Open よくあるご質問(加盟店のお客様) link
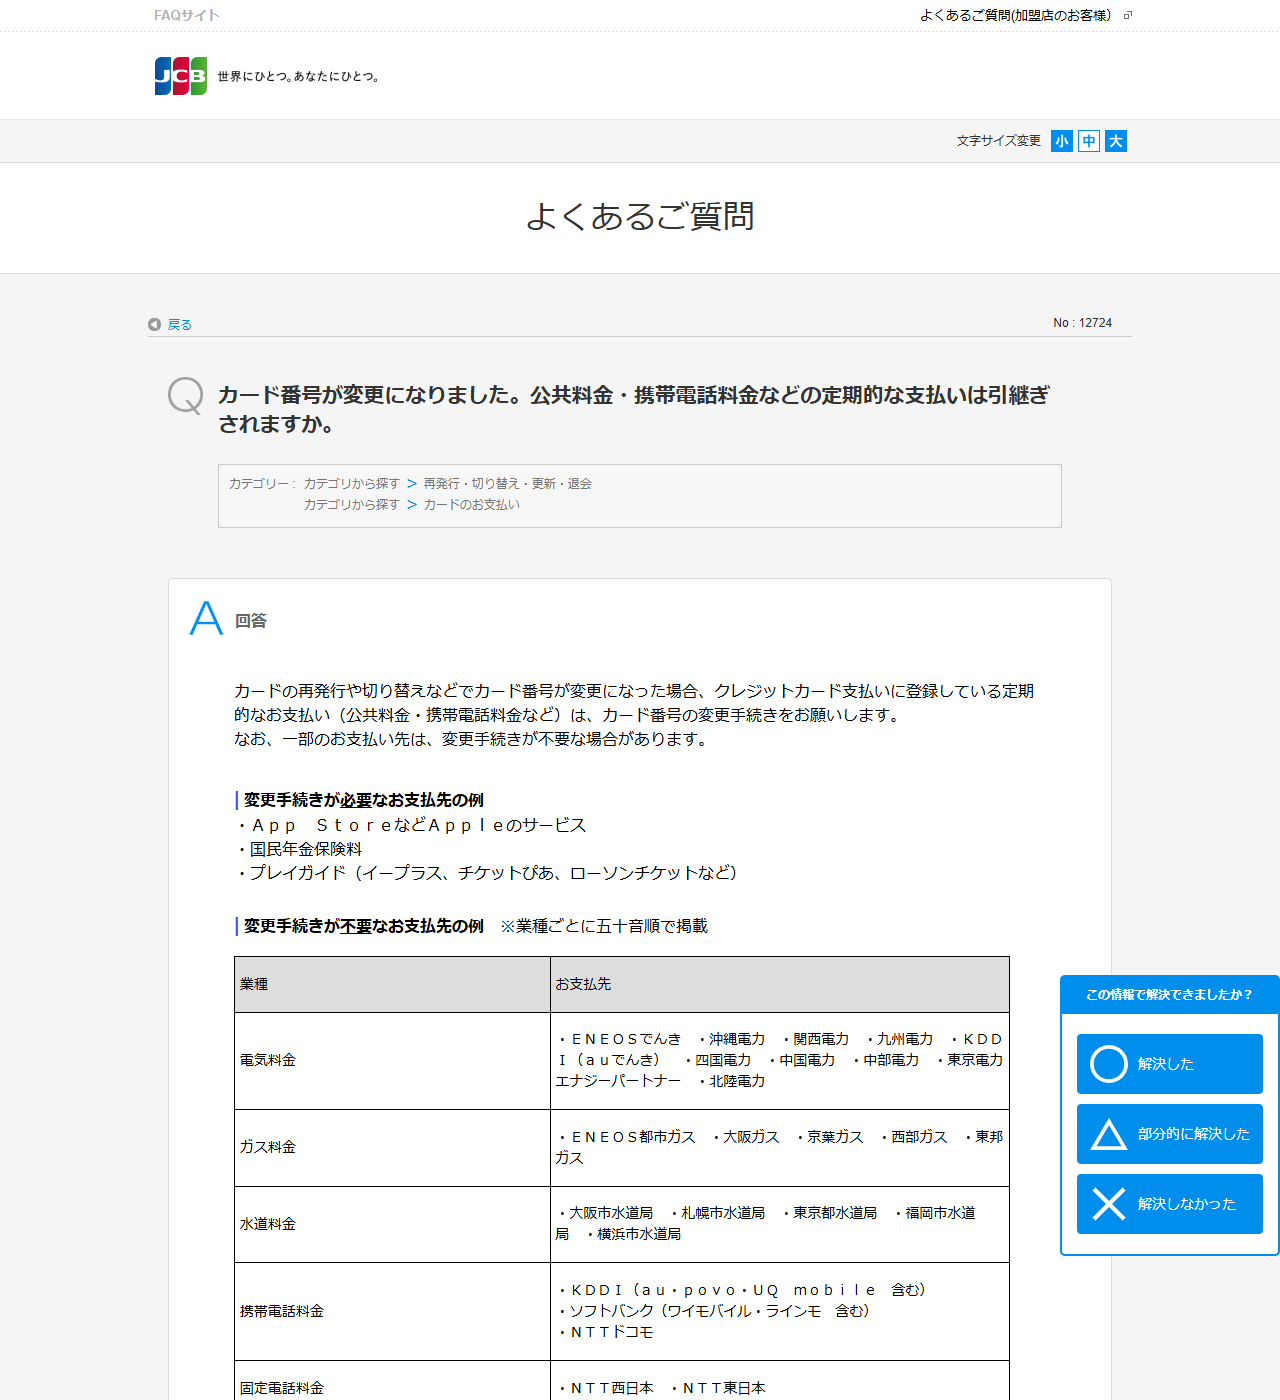The height and width of the screenshot is (1400, 1280). pos(1015,15)
